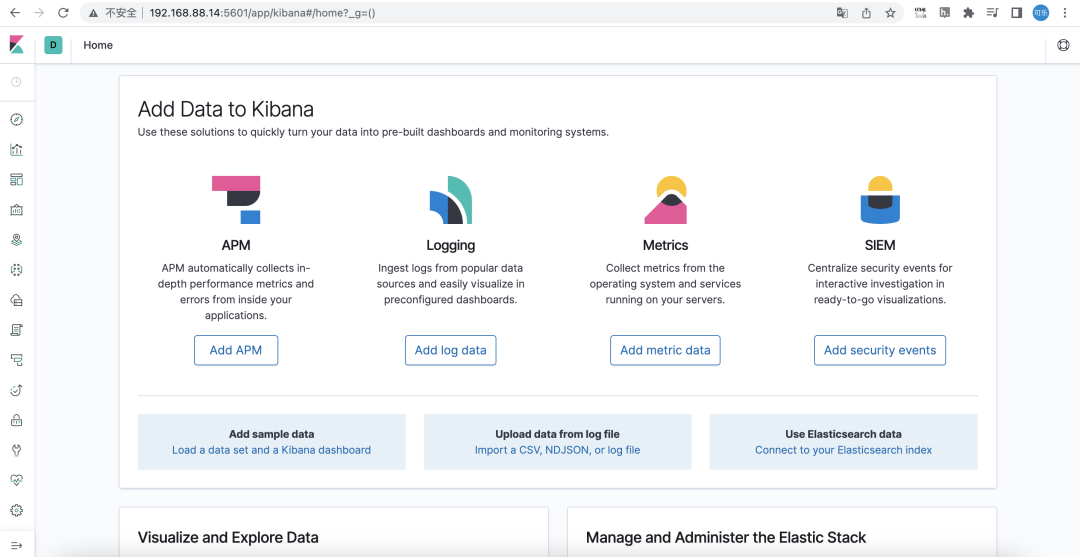Open Visualize via the chart icon in sidebar
Viewport: 1080px width, 557px height.
click(x=16, y=150)
